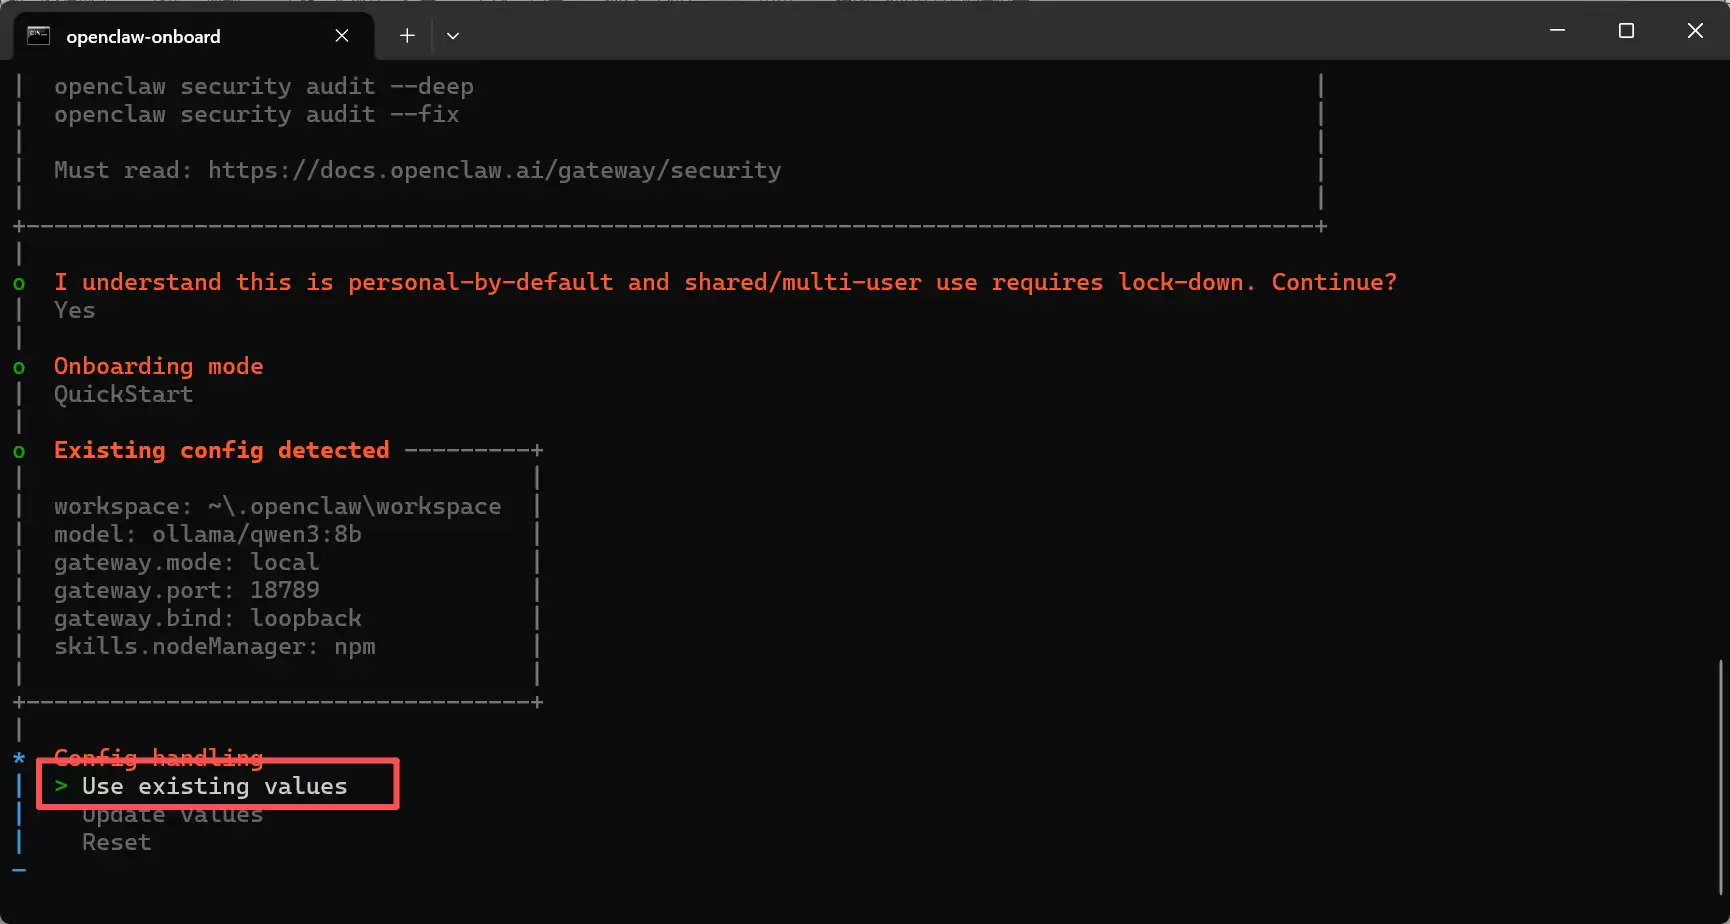The height and width of the screenshot is (924, 1730).
Task: Click the Existing config detected heading
Action: [221, 450]
